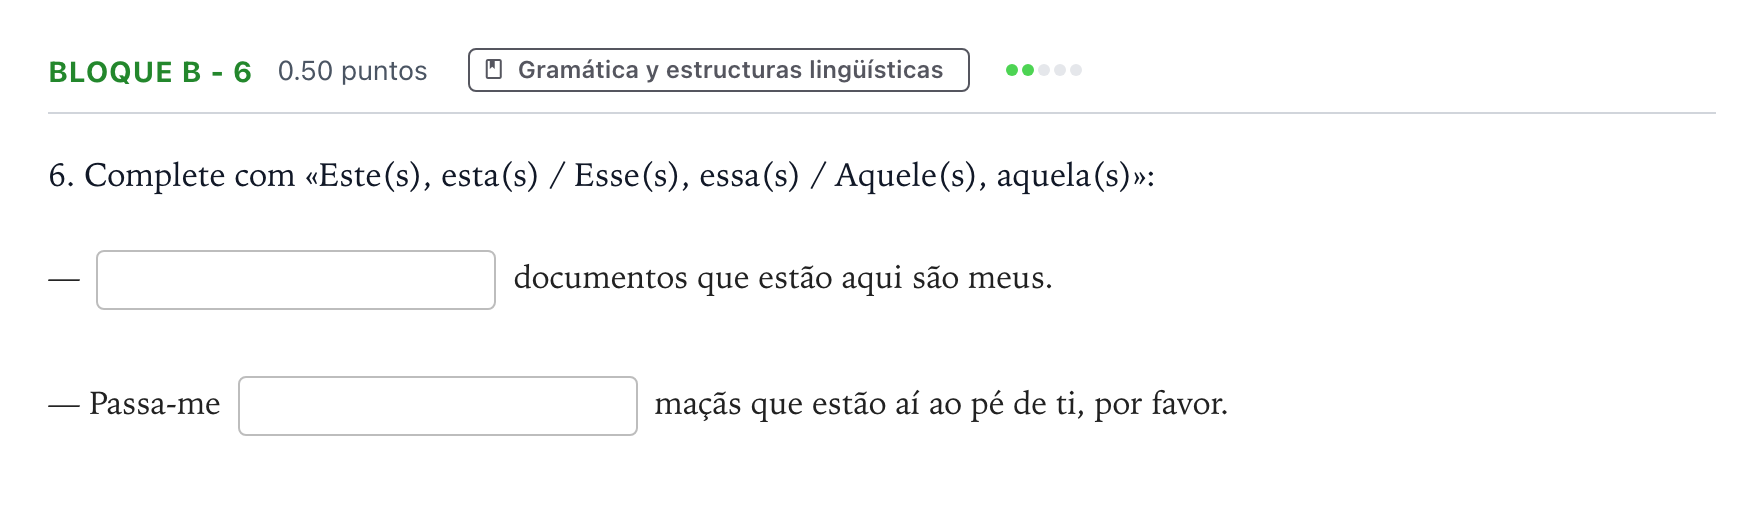Click the 'Complete com' instruction text
Image resolution: width=1764 pixels, height=512 pixels.
(x=189, y=176)
